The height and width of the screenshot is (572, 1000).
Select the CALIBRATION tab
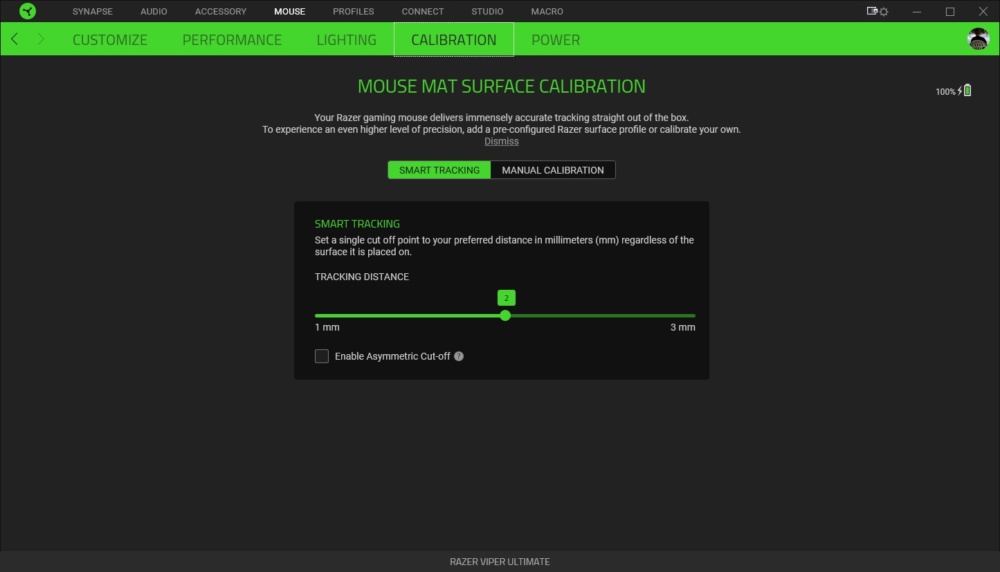tap(453, 40)
